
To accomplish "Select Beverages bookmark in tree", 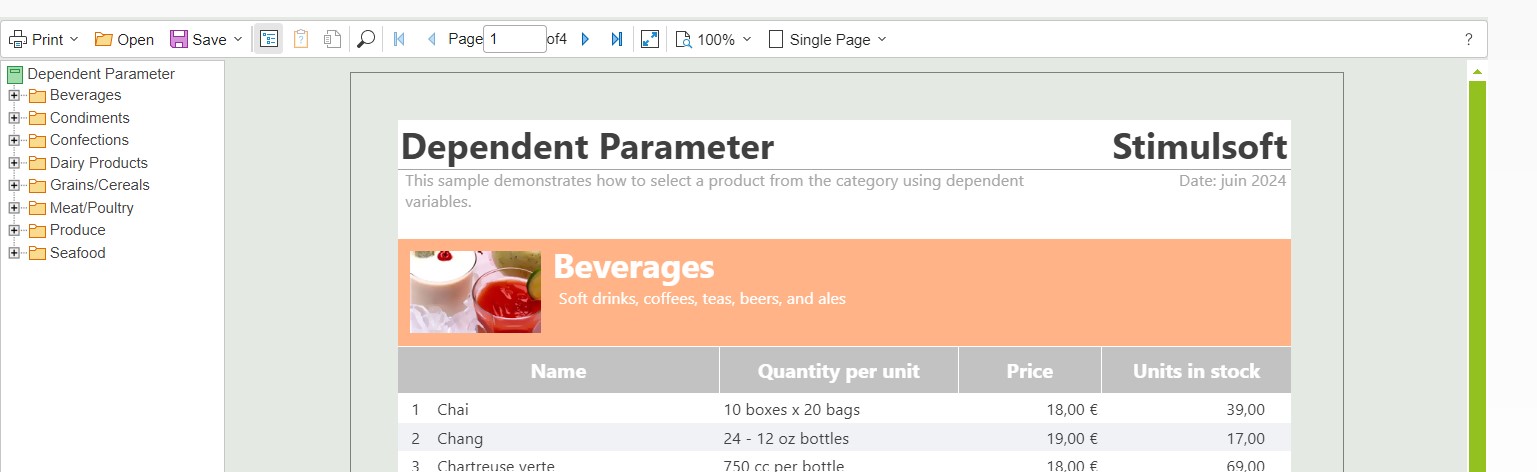I will pos(85,95).
